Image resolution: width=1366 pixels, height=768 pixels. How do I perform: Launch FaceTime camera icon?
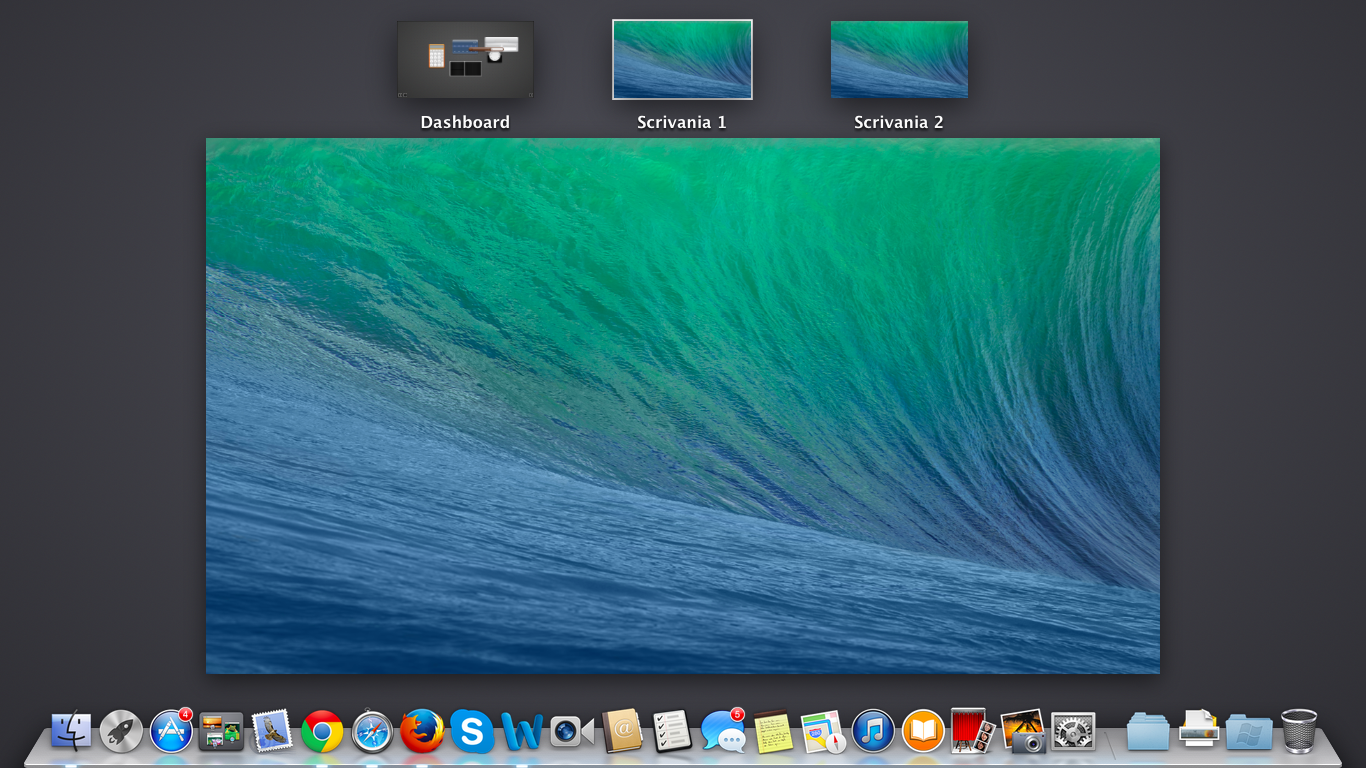(572, 731)
